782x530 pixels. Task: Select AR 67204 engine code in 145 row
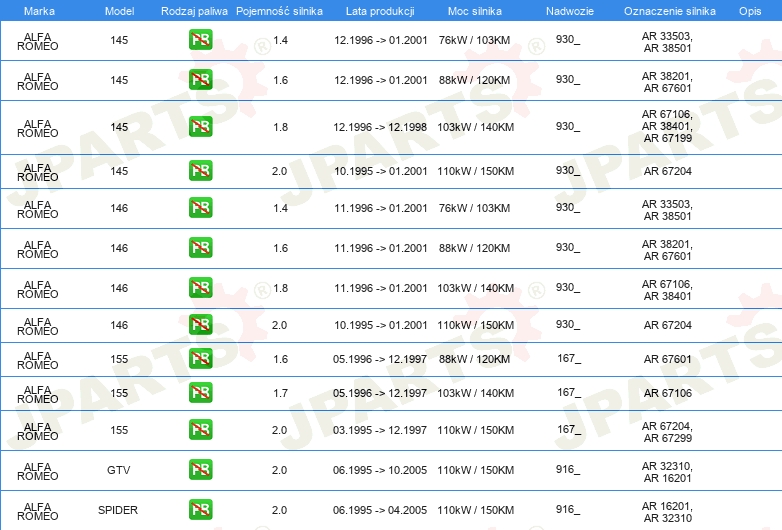tap(667, 171)
